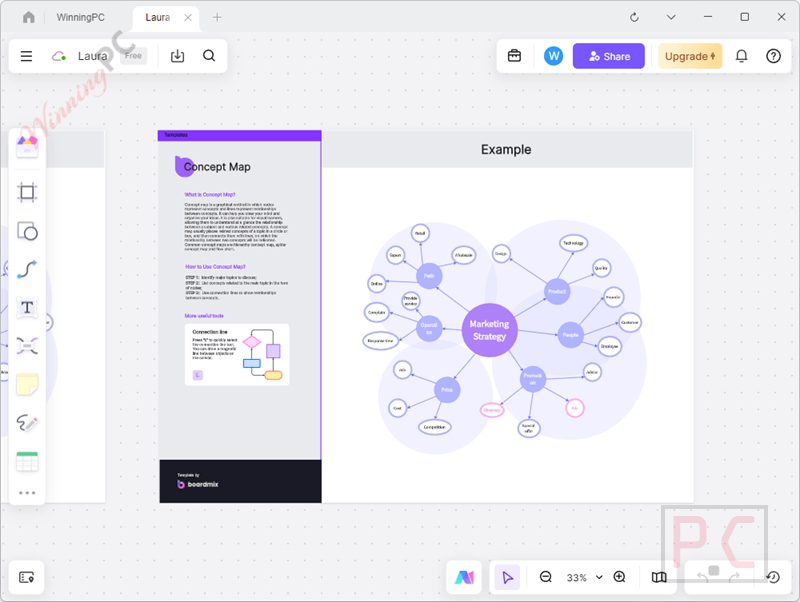Select the Table tool
This screenshot has width=800, height=602.
tap(27, 461)
